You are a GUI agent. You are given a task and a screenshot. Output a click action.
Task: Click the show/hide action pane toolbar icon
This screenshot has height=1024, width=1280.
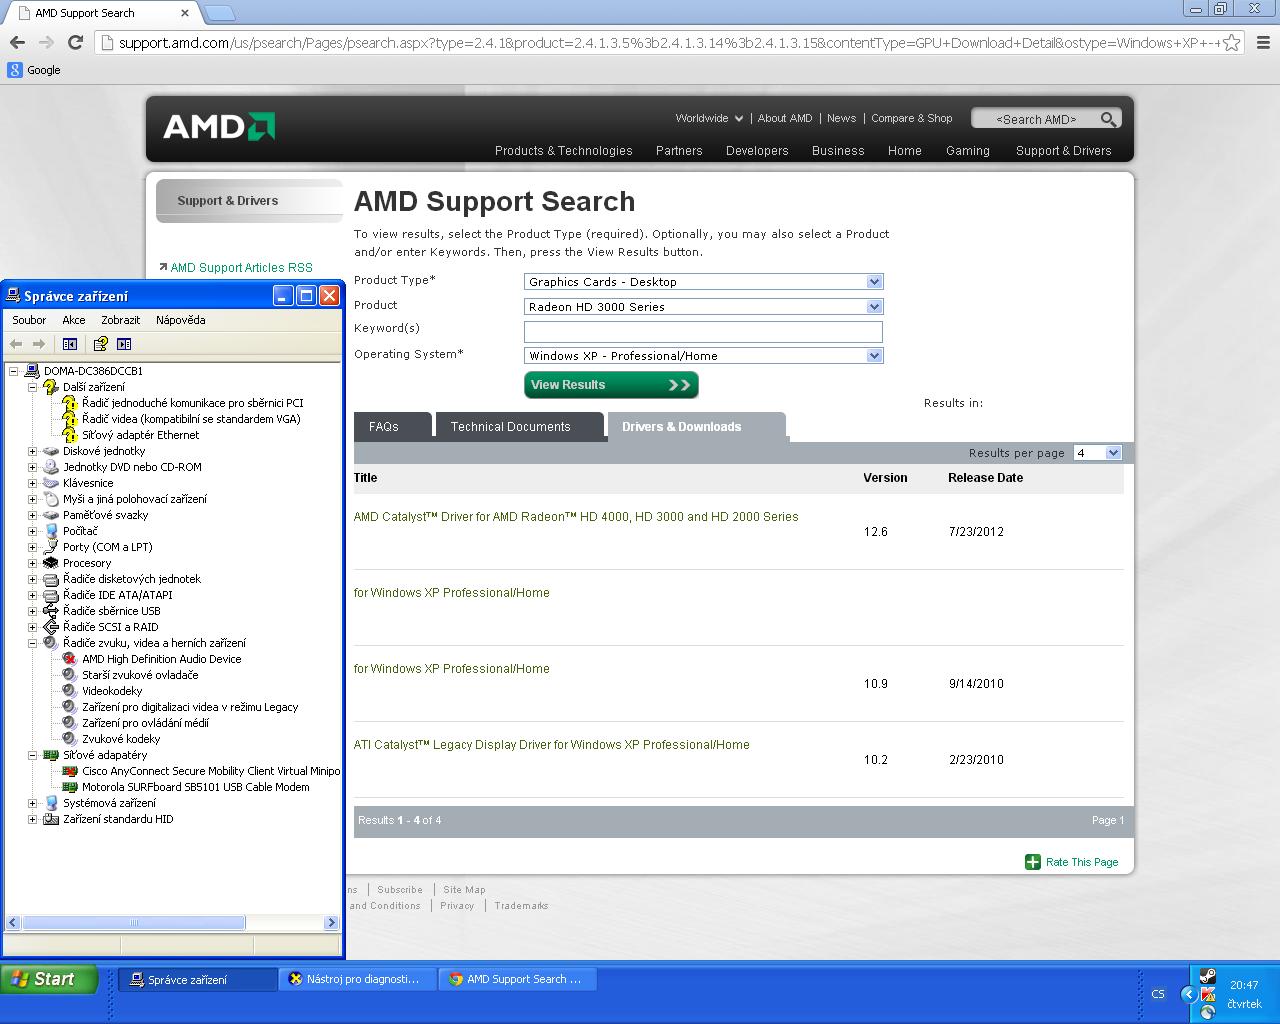124,344
